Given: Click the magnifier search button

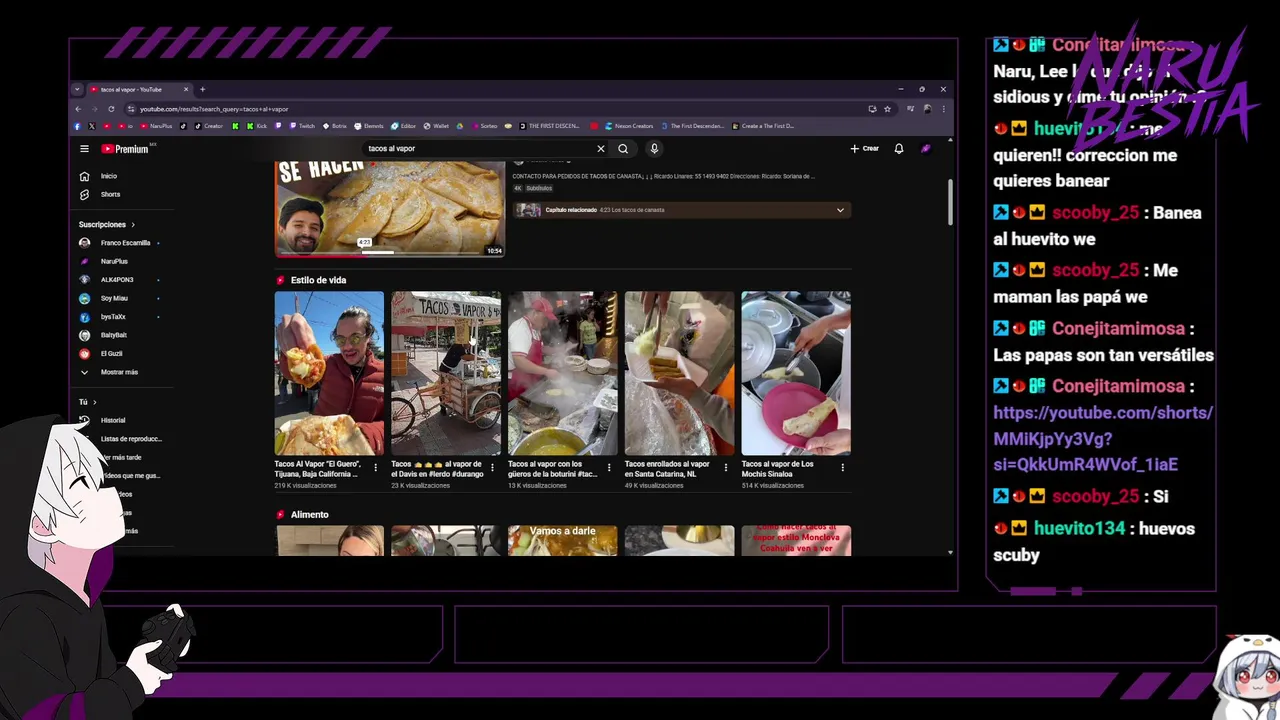Looking at the screenshot, I should 623,149.
